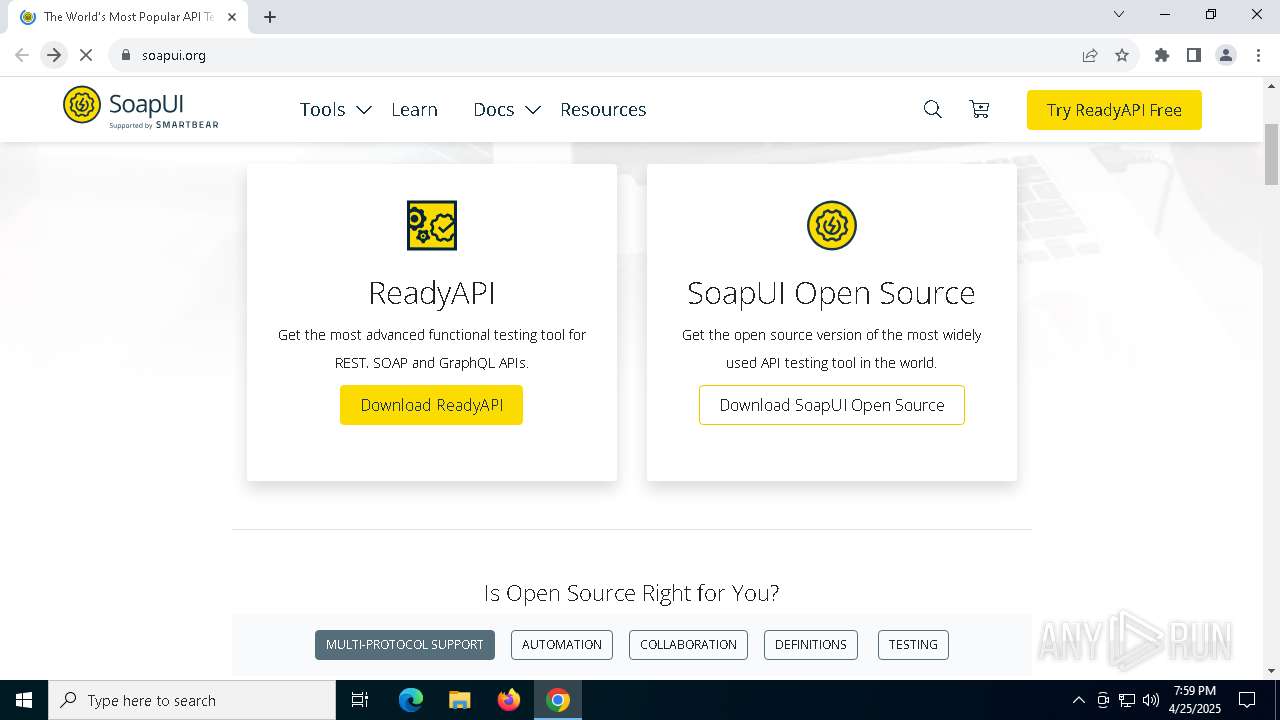
Task: Toggle Chrome side panel icon
Action: [1194, 55]
